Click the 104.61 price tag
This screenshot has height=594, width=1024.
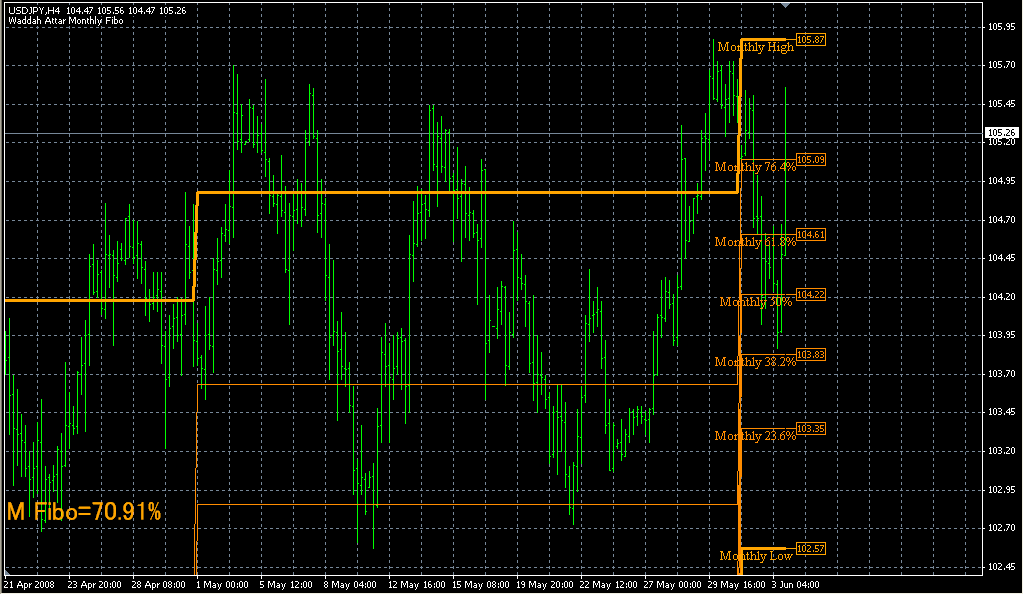(x=810, y=235)
